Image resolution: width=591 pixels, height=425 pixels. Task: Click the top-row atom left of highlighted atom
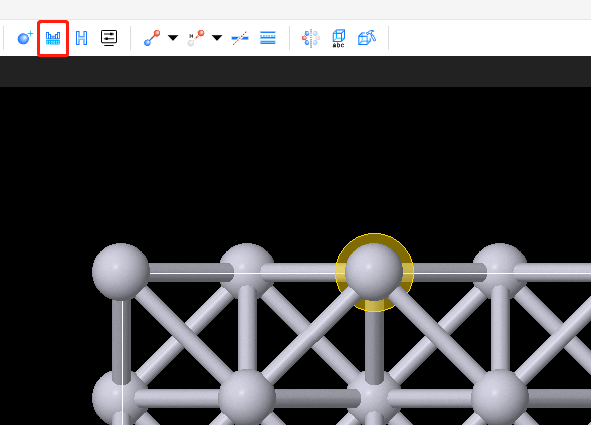(x=247, y=270)
